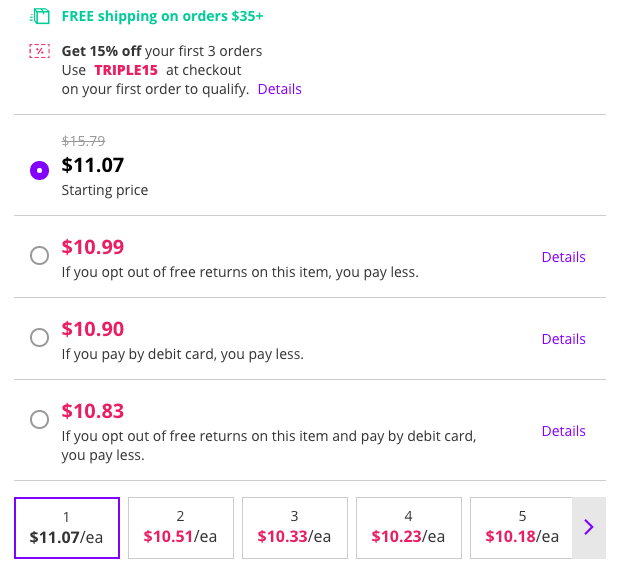Choose quantity 5 at $10.18 each
This screenshot has height=568, width=634.
522,527
